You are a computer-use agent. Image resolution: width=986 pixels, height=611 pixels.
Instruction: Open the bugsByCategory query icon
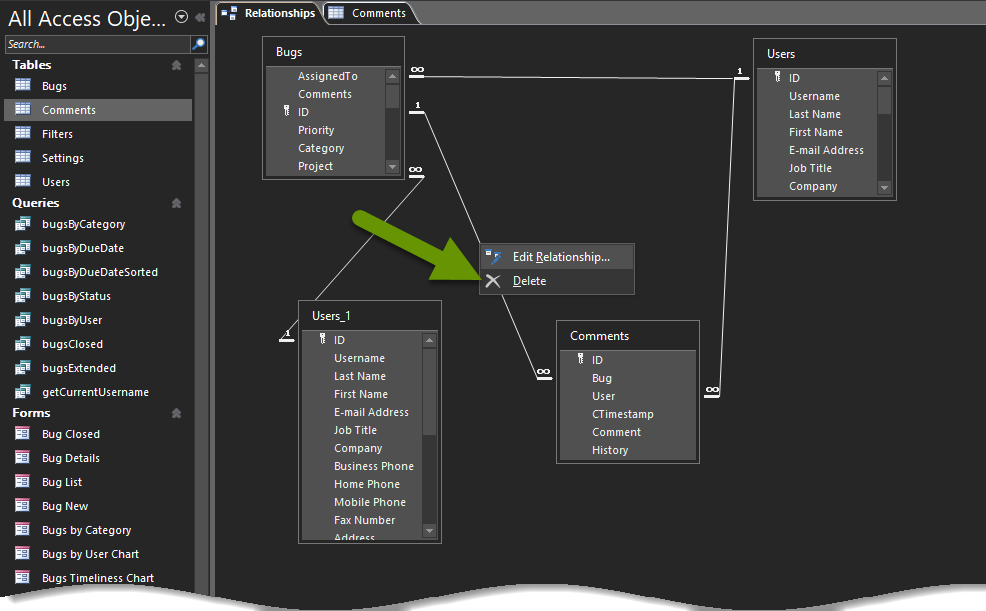coord(23,224)
